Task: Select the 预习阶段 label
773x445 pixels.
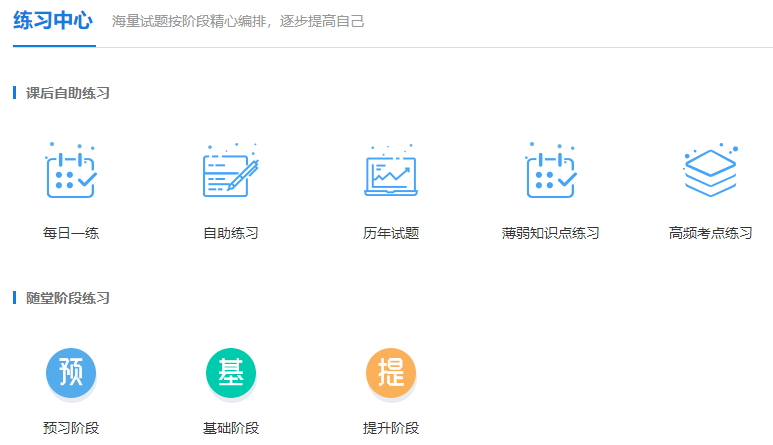Action: click(71, 428)
